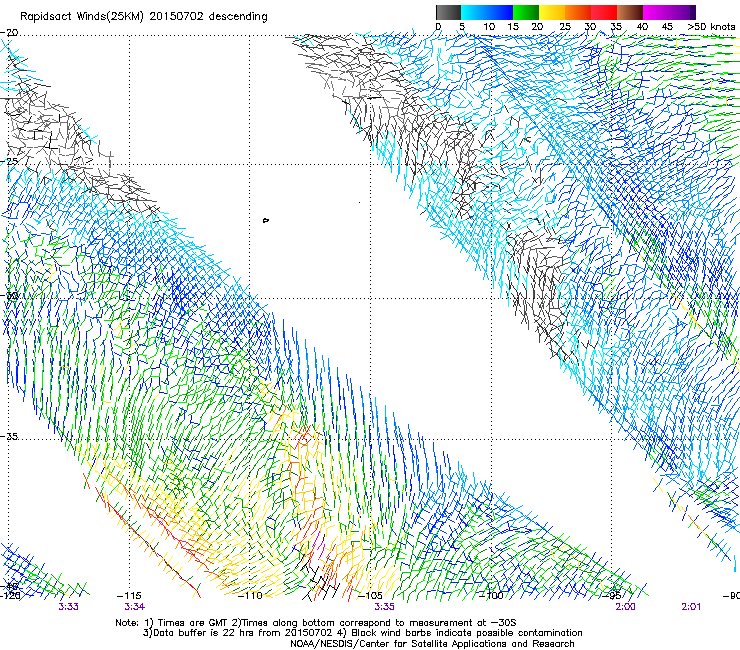Click the '-95' longitude label
The image size is (740, 650).
click(614, 595)
